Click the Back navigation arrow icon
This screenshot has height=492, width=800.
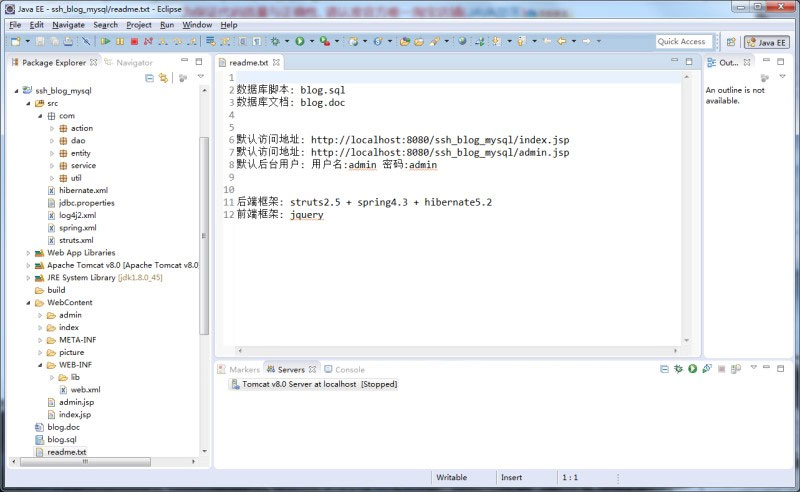click(x=562, y=41)
